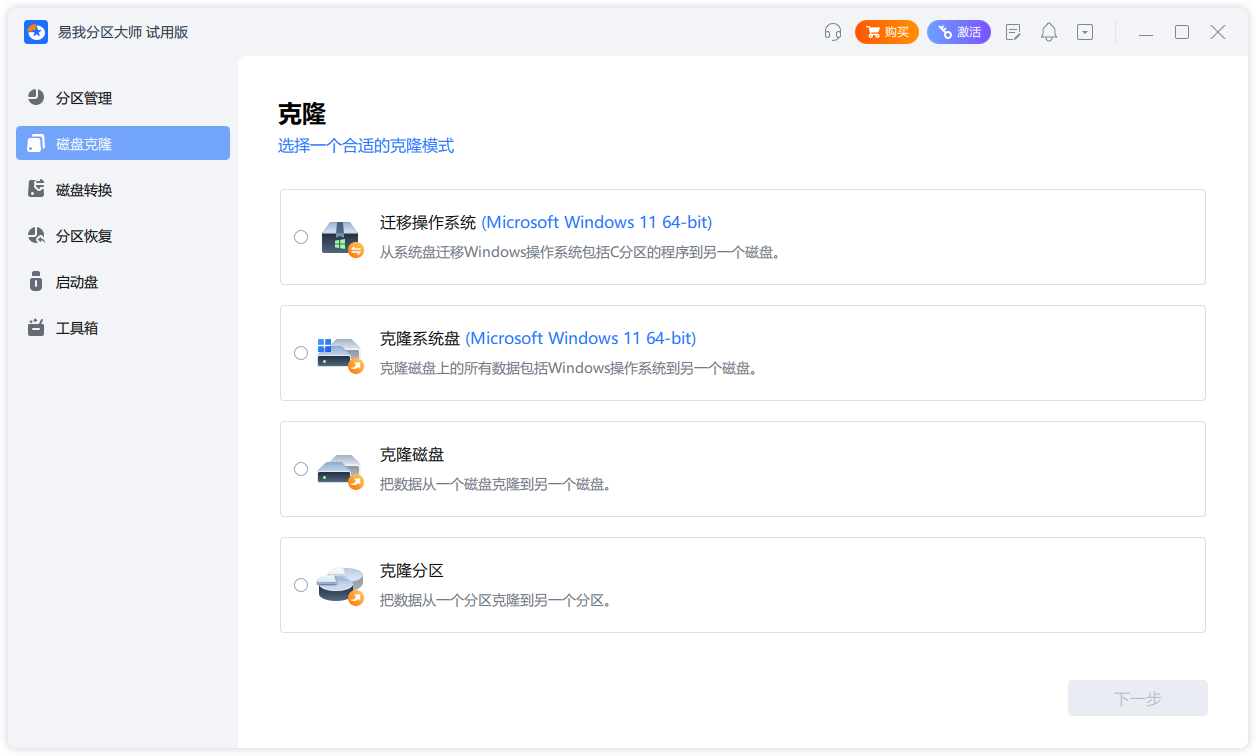Click the 磁盘克隆 sidebar icon
Screen dimensions: 1256x756
[37, 143]
